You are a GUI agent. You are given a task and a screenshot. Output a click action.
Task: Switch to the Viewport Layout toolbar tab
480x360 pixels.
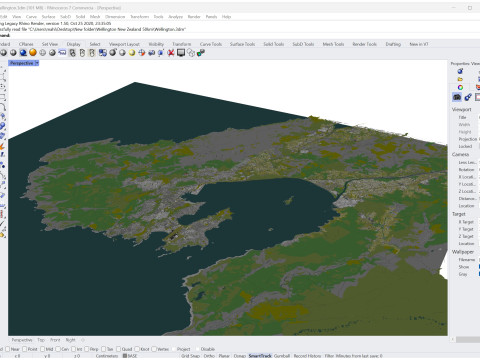[x=124, y=44]
